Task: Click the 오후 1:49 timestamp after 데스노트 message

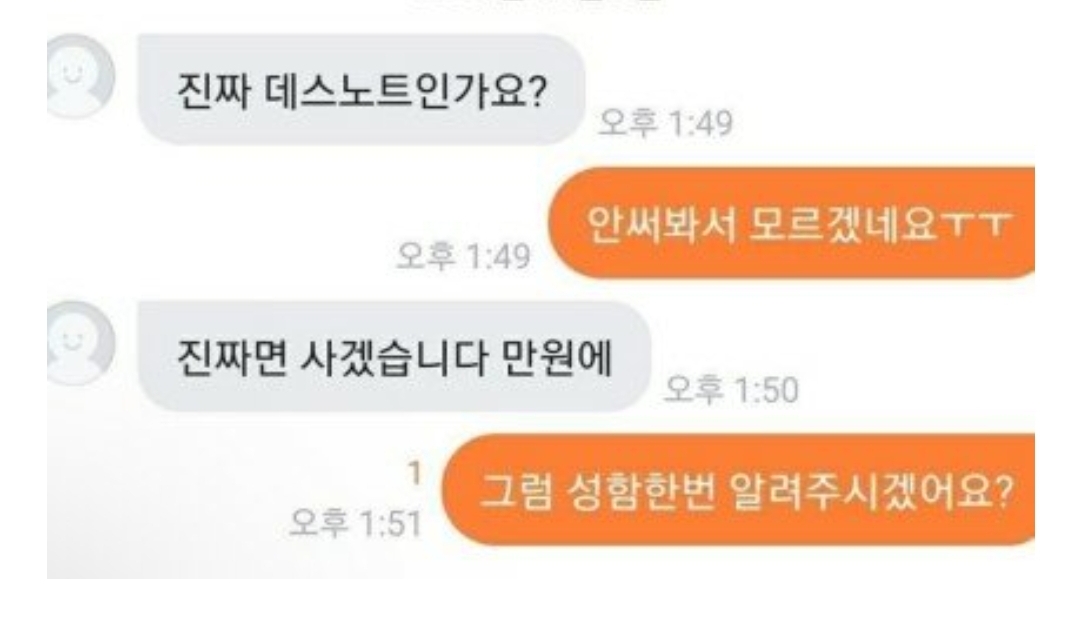Action: (665, 124)
